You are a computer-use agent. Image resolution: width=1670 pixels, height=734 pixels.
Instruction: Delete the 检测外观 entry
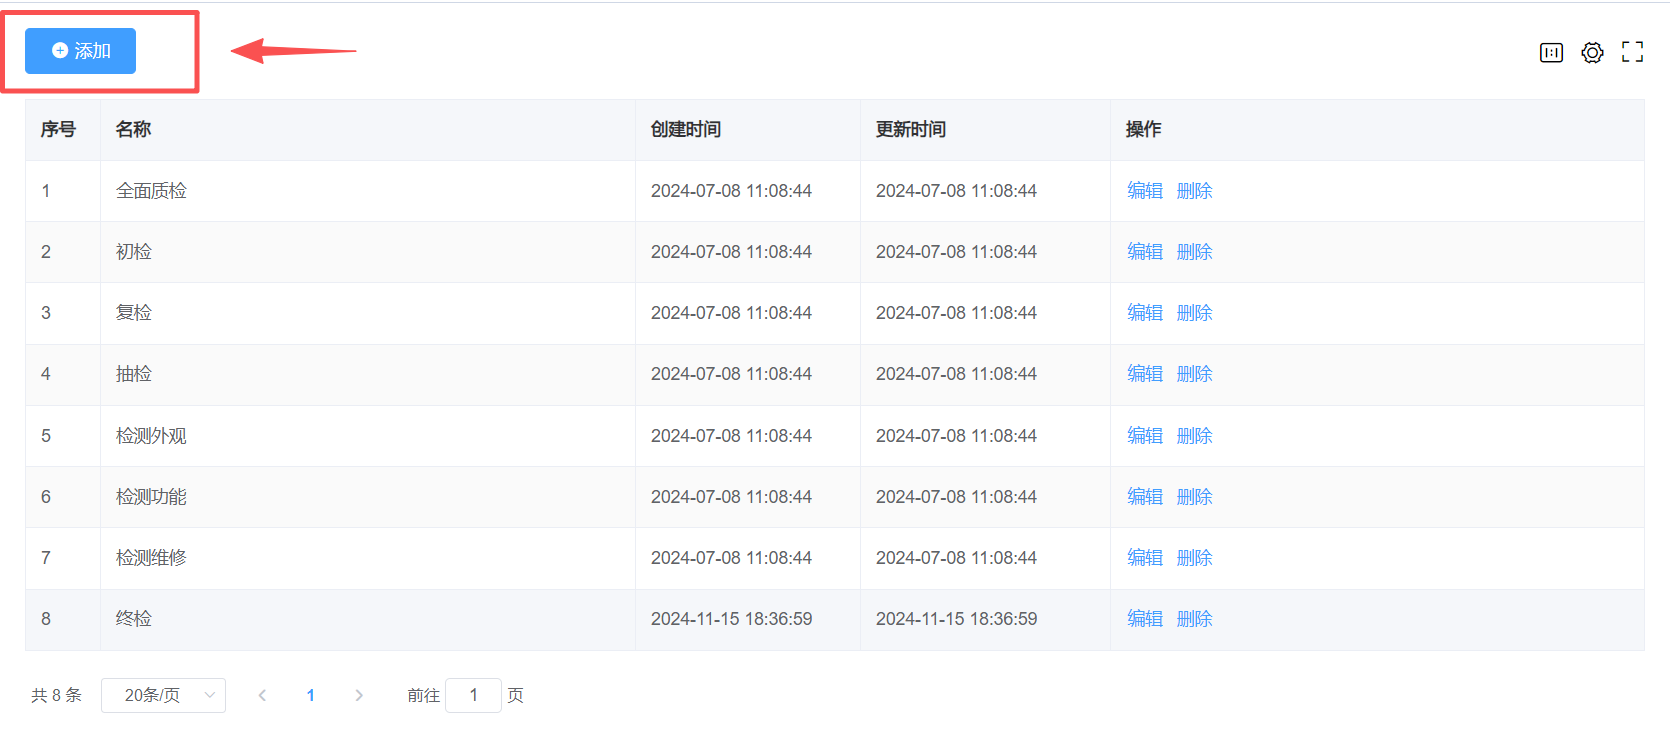[x=1194, y=436]
